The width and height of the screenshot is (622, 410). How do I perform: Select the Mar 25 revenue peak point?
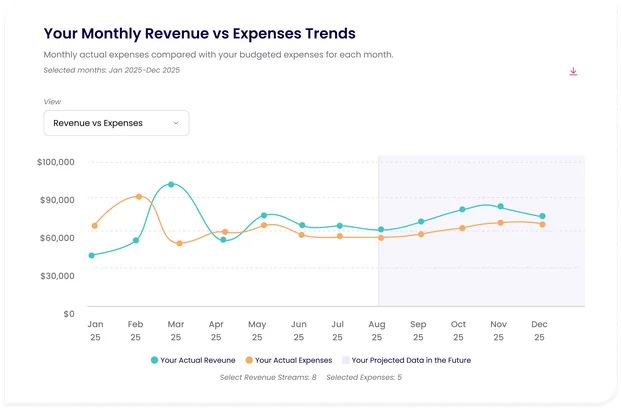click(x=171, y=184)
